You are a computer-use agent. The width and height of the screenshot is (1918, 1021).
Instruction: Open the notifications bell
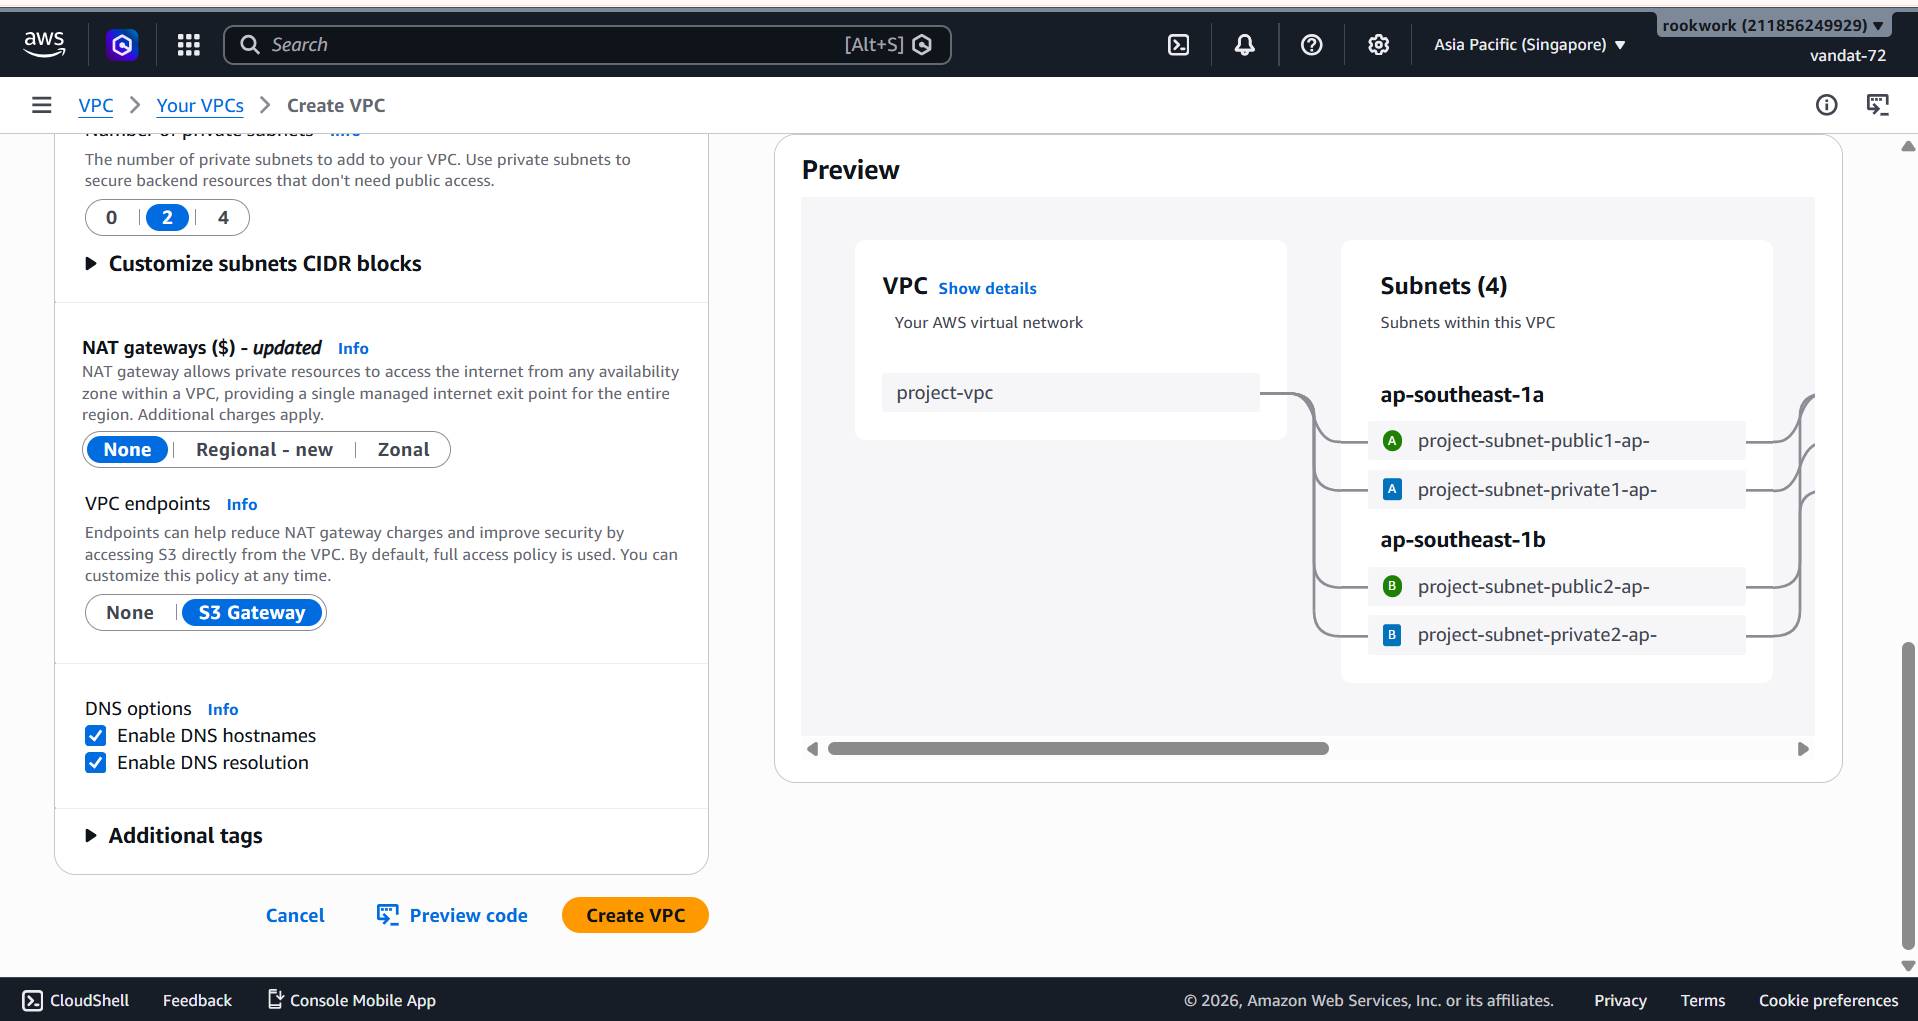pyautogui.click(x=1245, y=44)
